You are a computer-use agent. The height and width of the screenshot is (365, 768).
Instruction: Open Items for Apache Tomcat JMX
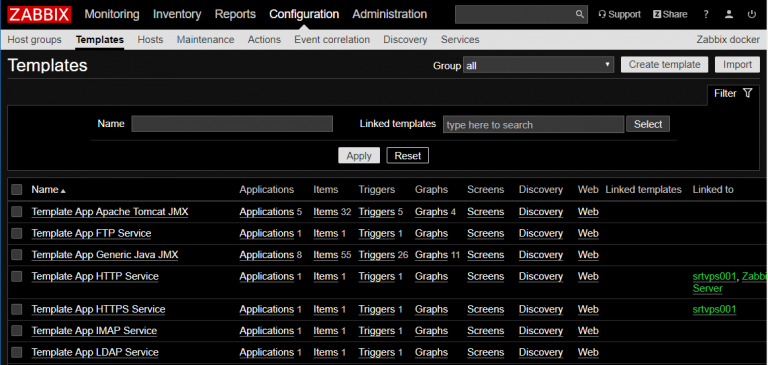click(326, 212)
